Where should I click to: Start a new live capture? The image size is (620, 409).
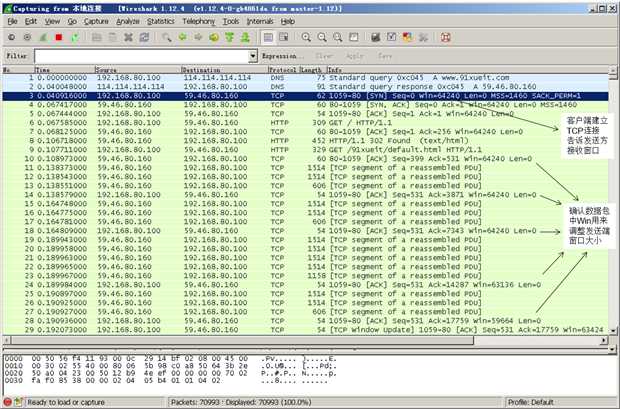tap(43, 38)
